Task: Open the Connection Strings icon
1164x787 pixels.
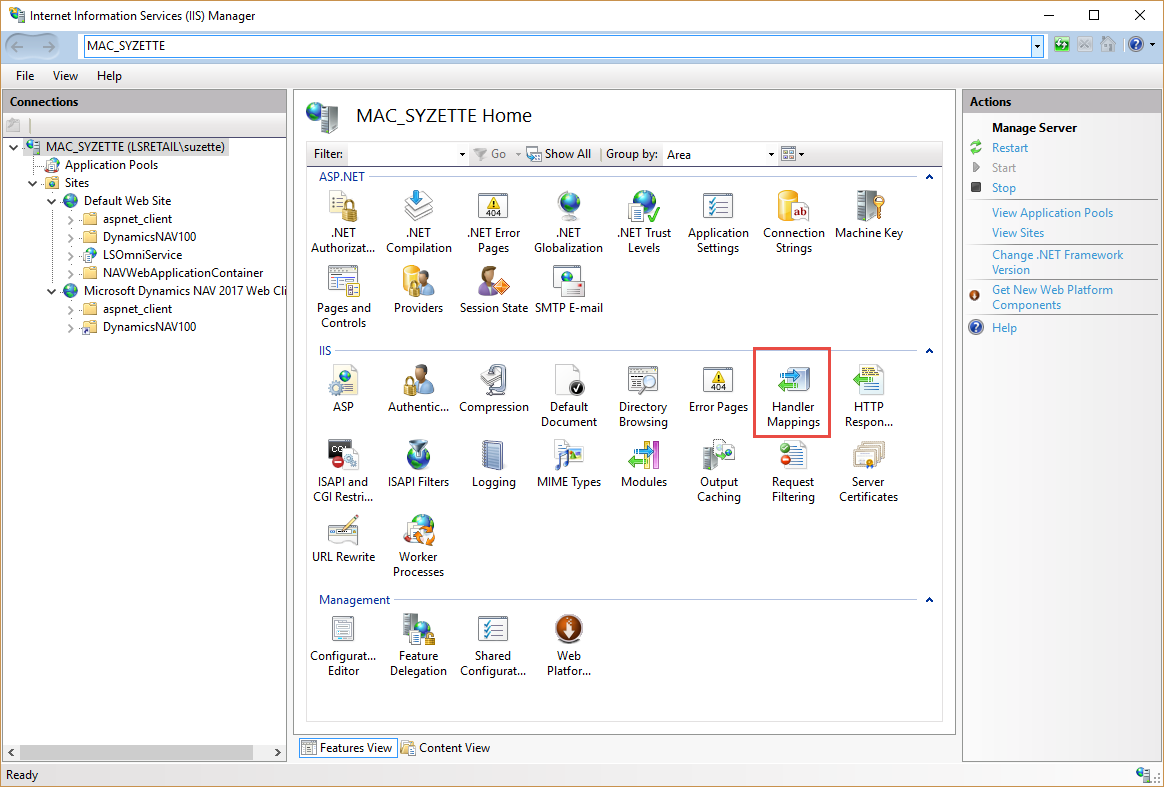Action: [x=793, y=222]
